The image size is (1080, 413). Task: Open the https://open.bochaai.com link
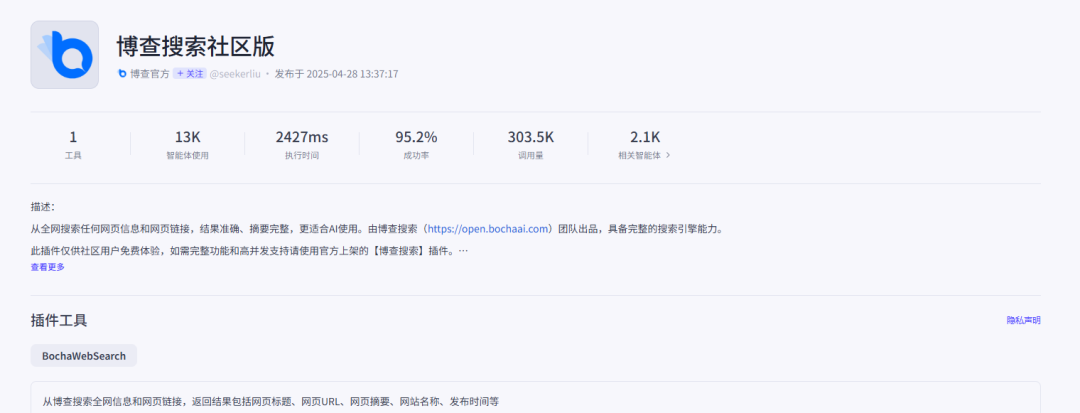490,229
